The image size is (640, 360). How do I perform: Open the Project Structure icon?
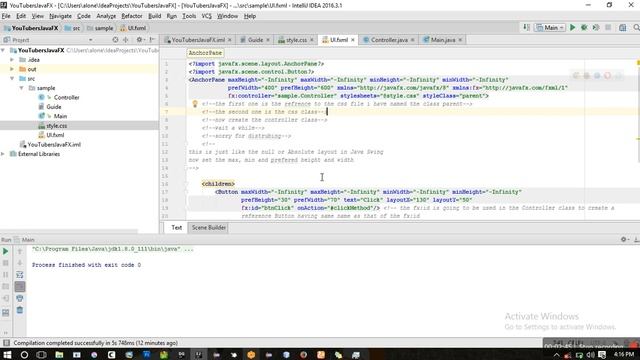(622, 27)
